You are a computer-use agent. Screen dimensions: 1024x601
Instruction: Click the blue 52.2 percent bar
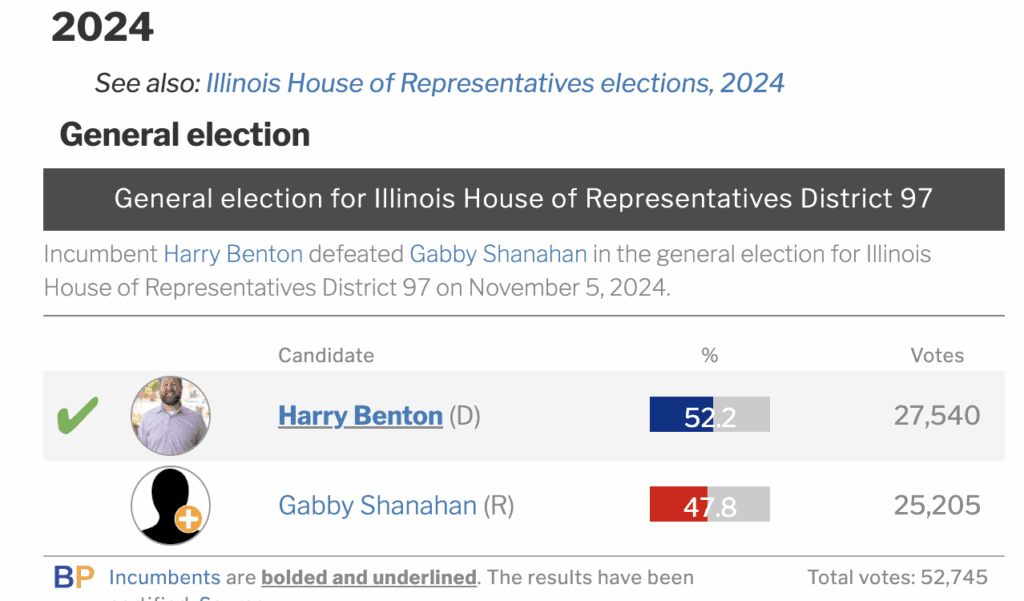(x=682, y=416)
